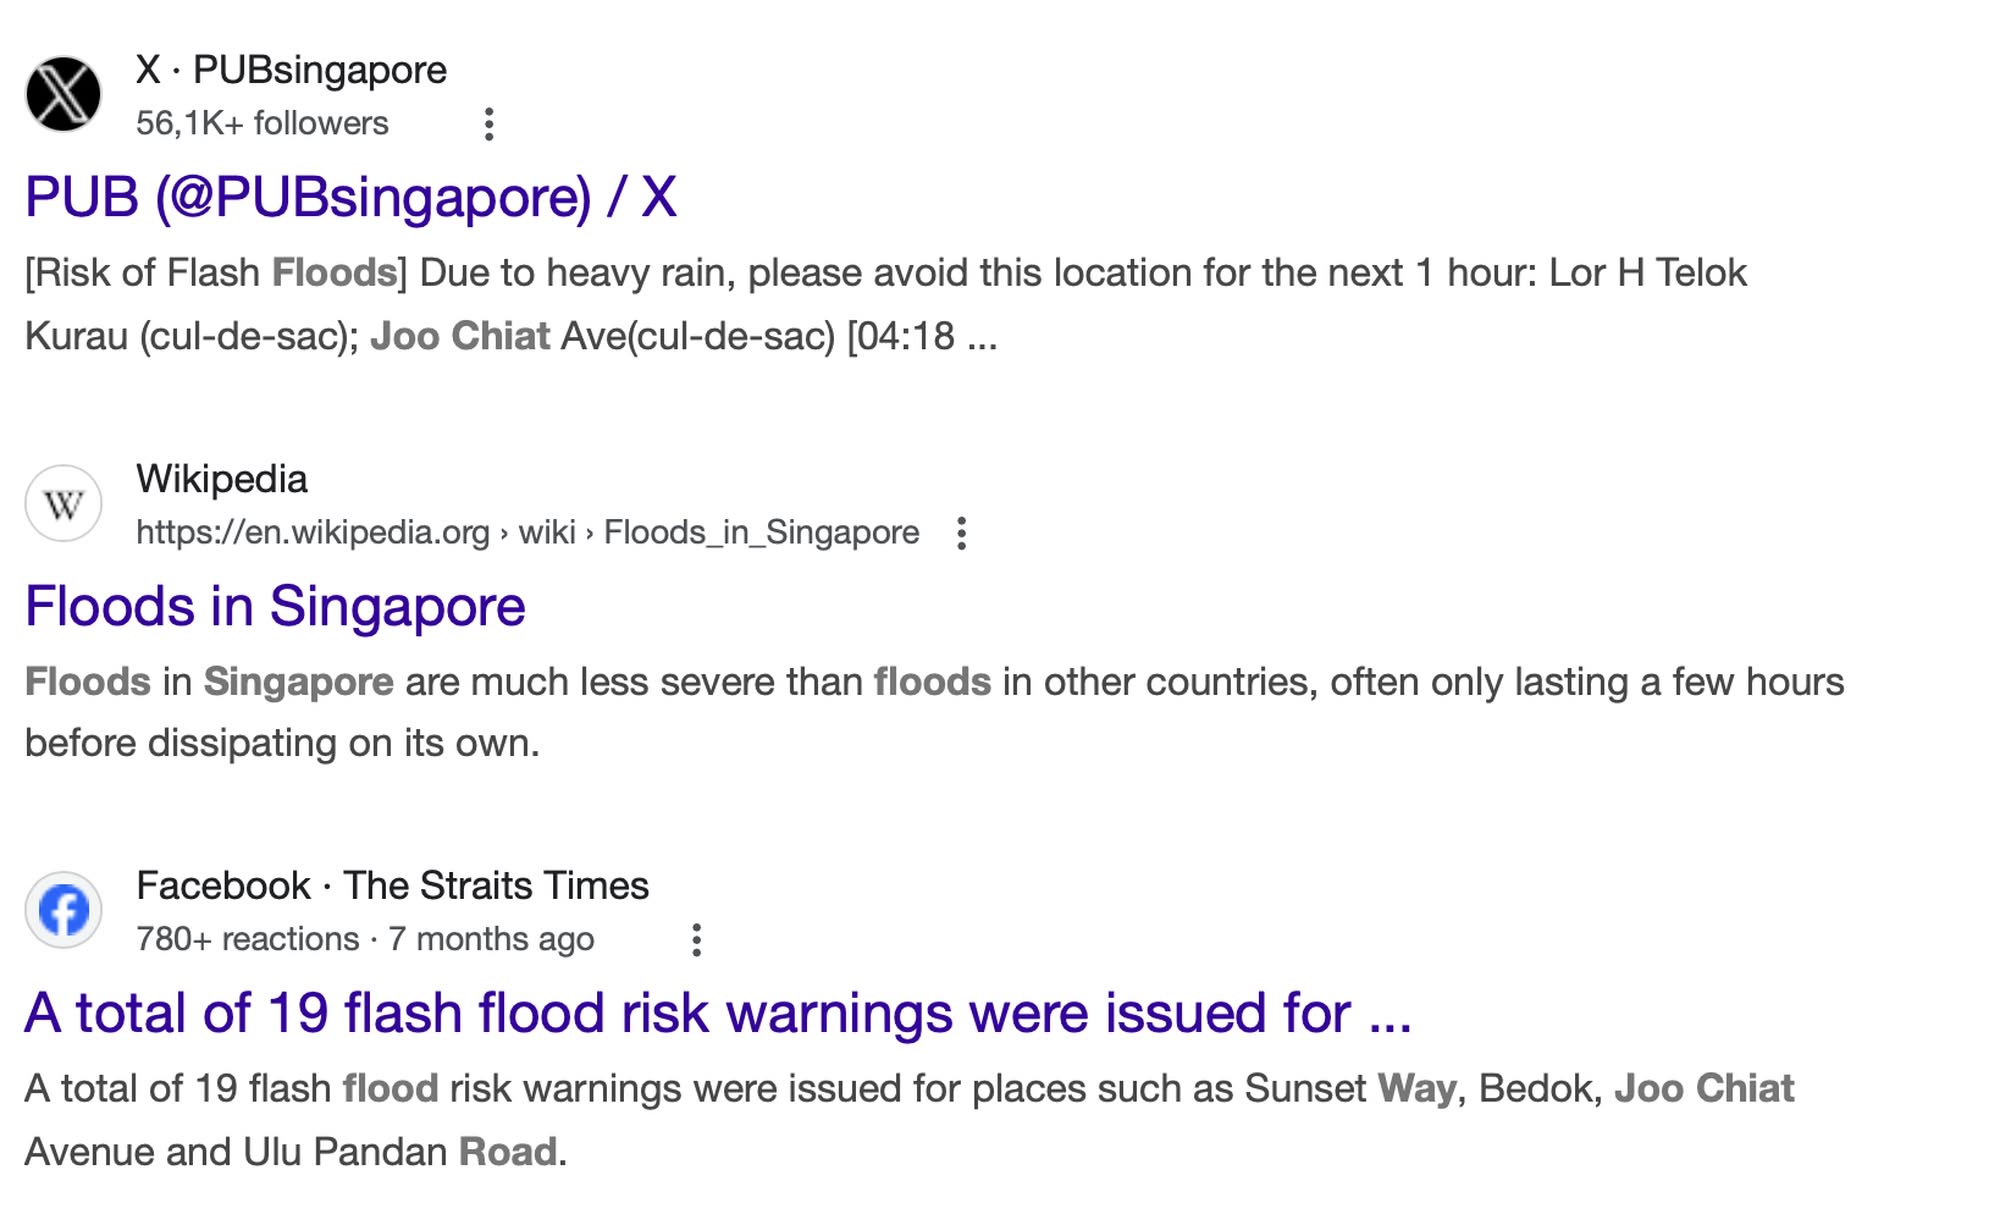Click the Wikipedia source name
The height and width of the screenshot is (1214, 2000).
[222, 479]
